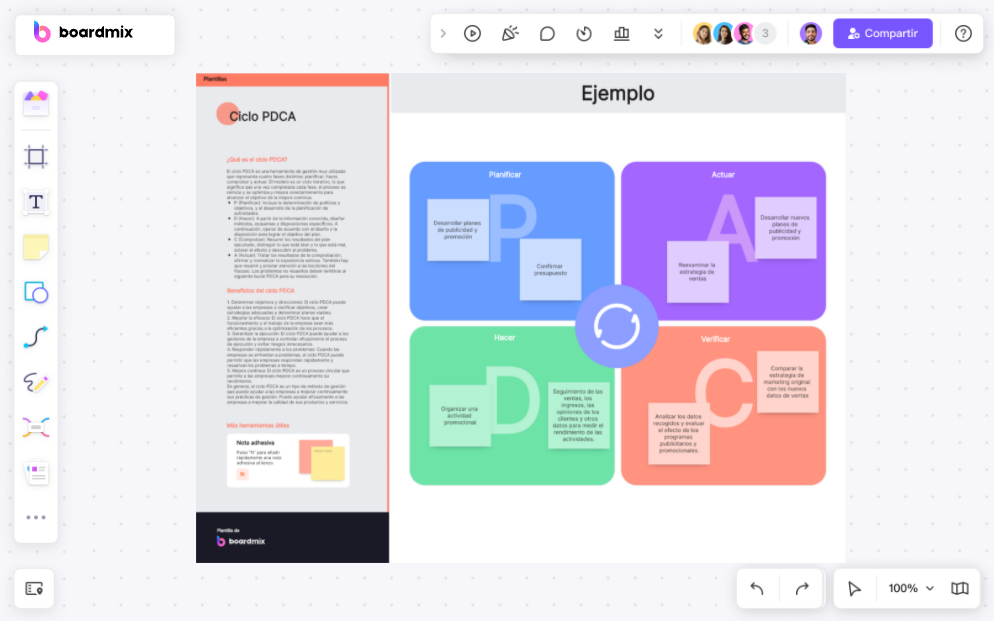Start the timer tool
This screenshot has height=621, width=994.
coord(584,34)
